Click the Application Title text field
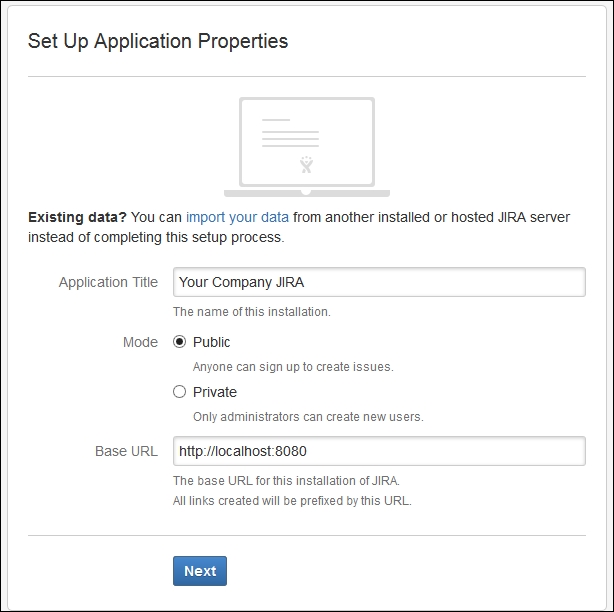 tap(378, 282)
